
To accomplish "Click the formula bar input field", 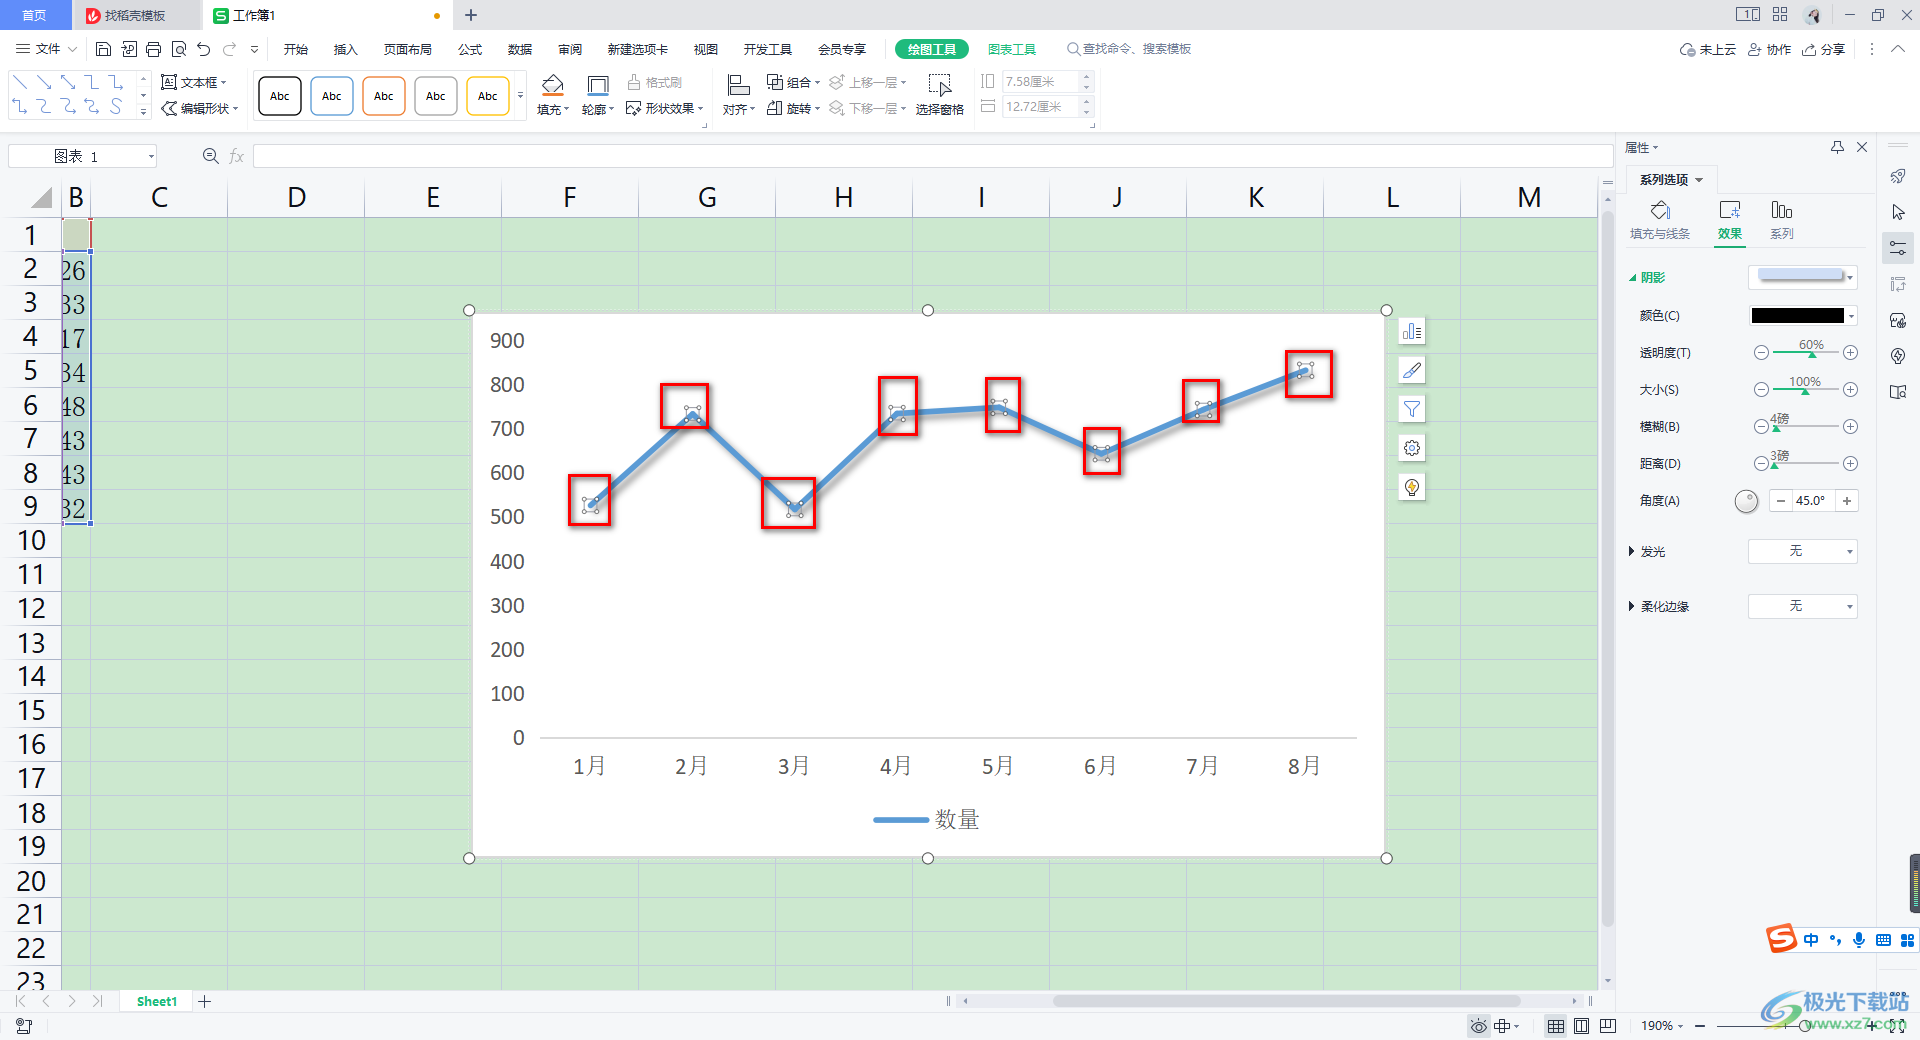I will [x=932, y=156].
